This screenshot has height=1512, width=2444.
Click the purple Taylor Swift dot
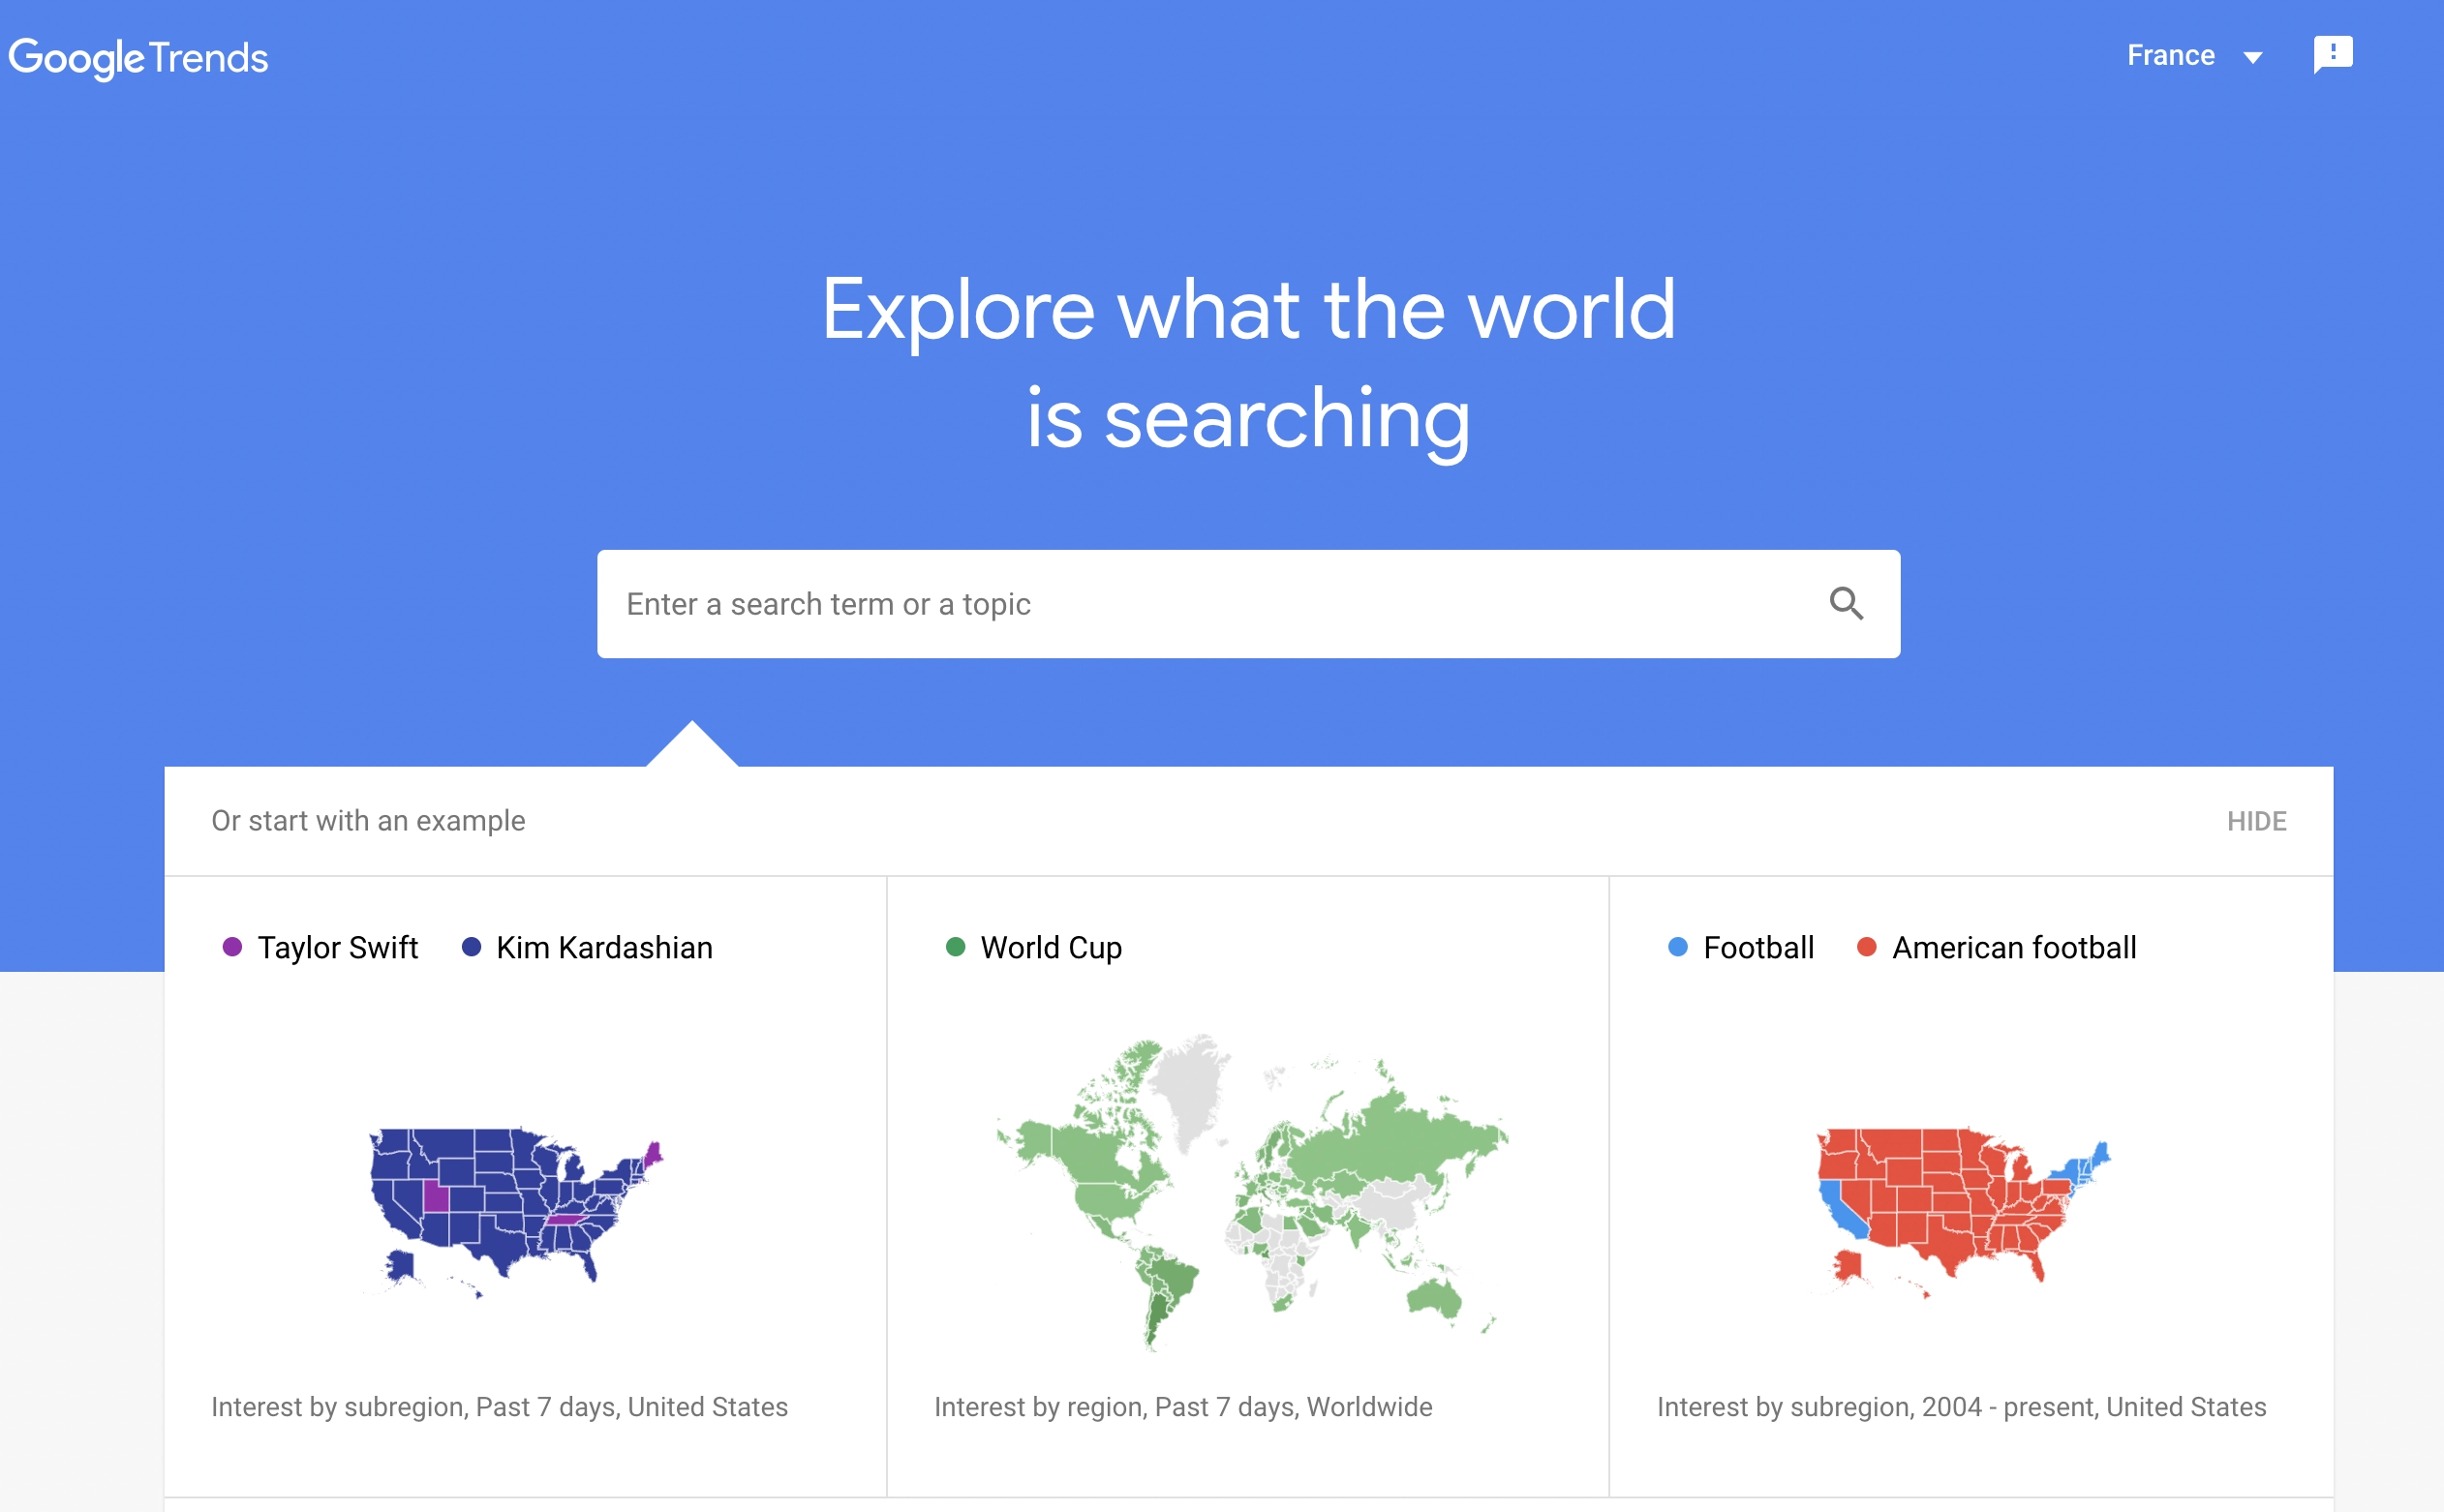232,947
